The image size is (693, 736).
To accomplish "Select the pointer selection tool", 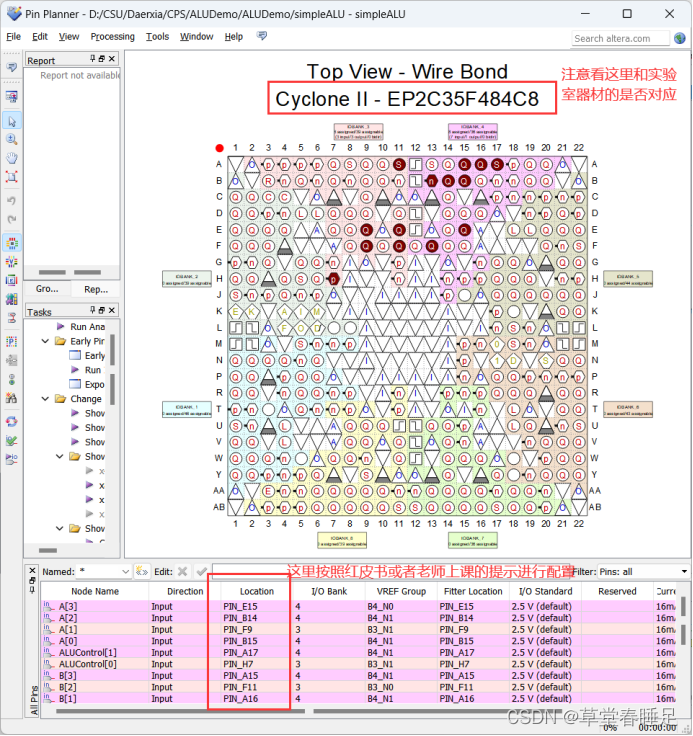I will pos(12,121).
